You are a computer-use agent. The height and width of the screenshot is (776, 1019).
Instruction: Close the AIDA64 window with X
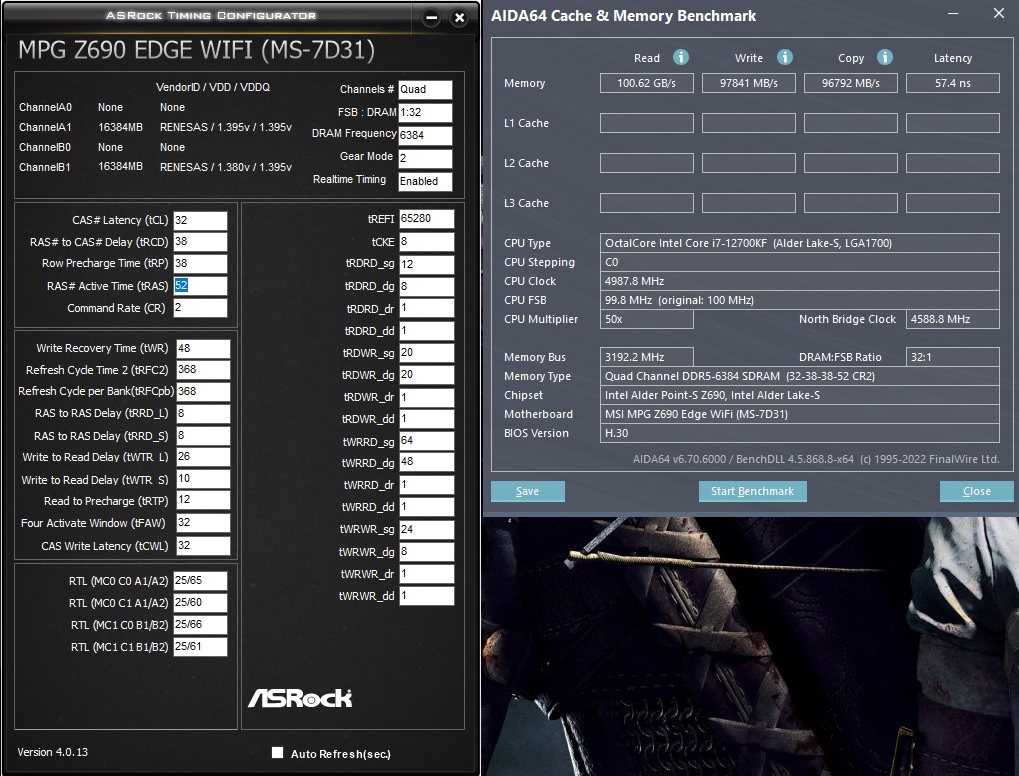[x=999, y=13]
